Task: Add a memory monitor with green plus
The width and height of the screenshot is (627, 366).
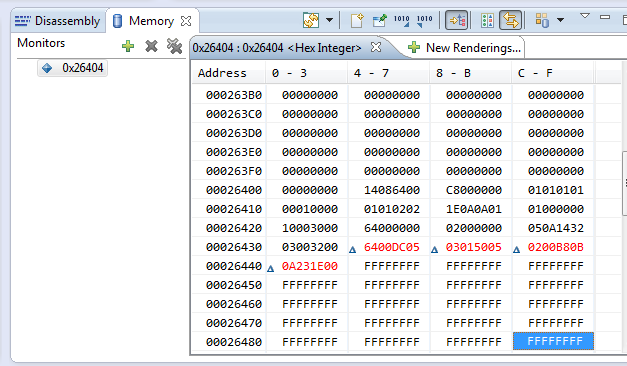Action: click(128, 46)
